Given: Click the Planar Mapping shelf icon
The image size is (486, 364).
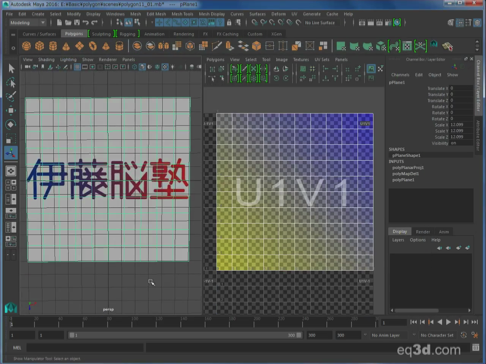Looking at the screenshot, I should tap(341, 46).
